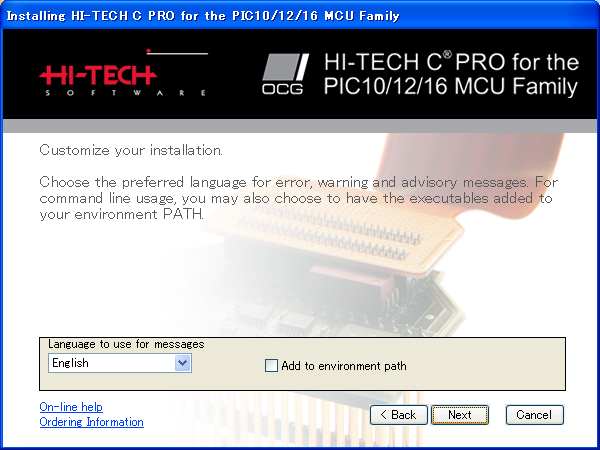Click the installer window title bar
Image resolution: width=600 pixels, height=450 pixels.
pyautogui.click(x=300, y=16)
